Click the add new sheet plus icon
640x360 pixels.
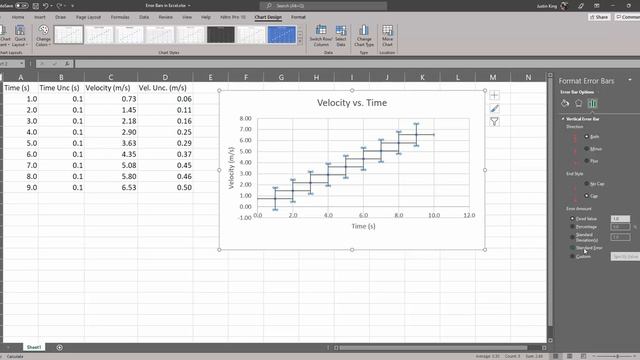click(x=60, y=347)
